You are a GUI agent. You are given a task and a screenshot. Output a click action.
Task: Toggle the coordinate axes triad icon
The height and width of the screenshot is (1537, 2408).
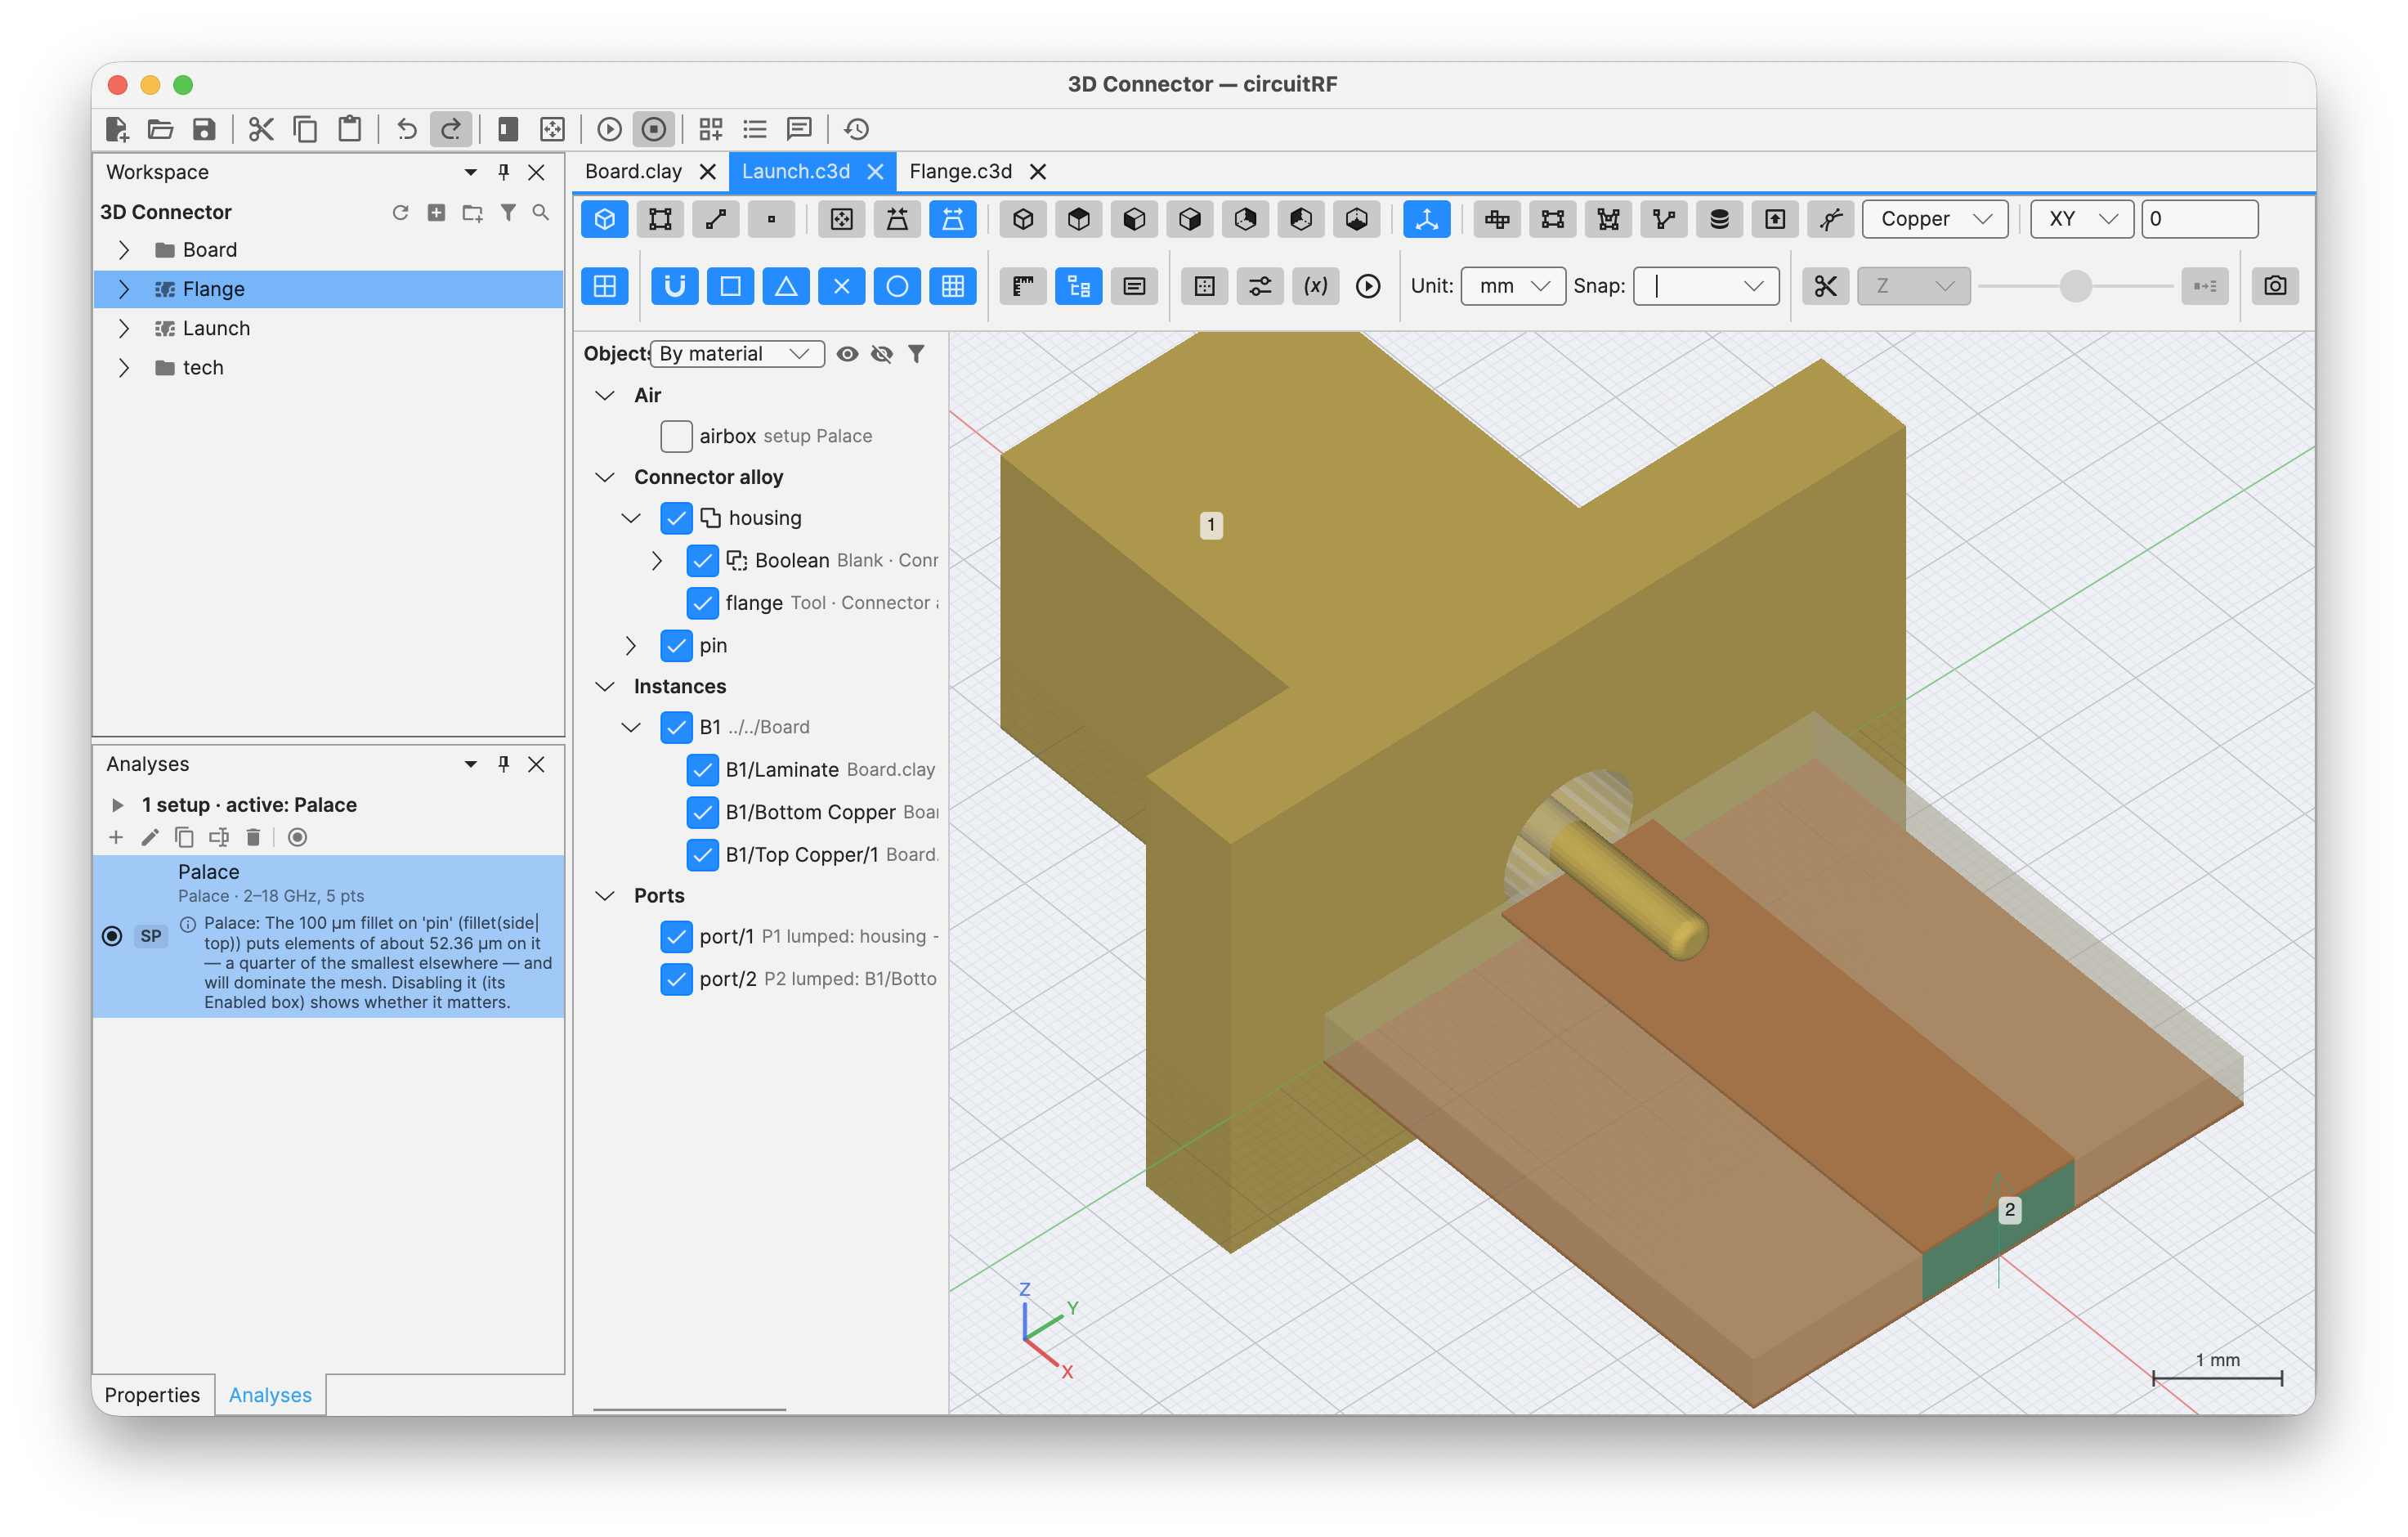pos(1426,219)
